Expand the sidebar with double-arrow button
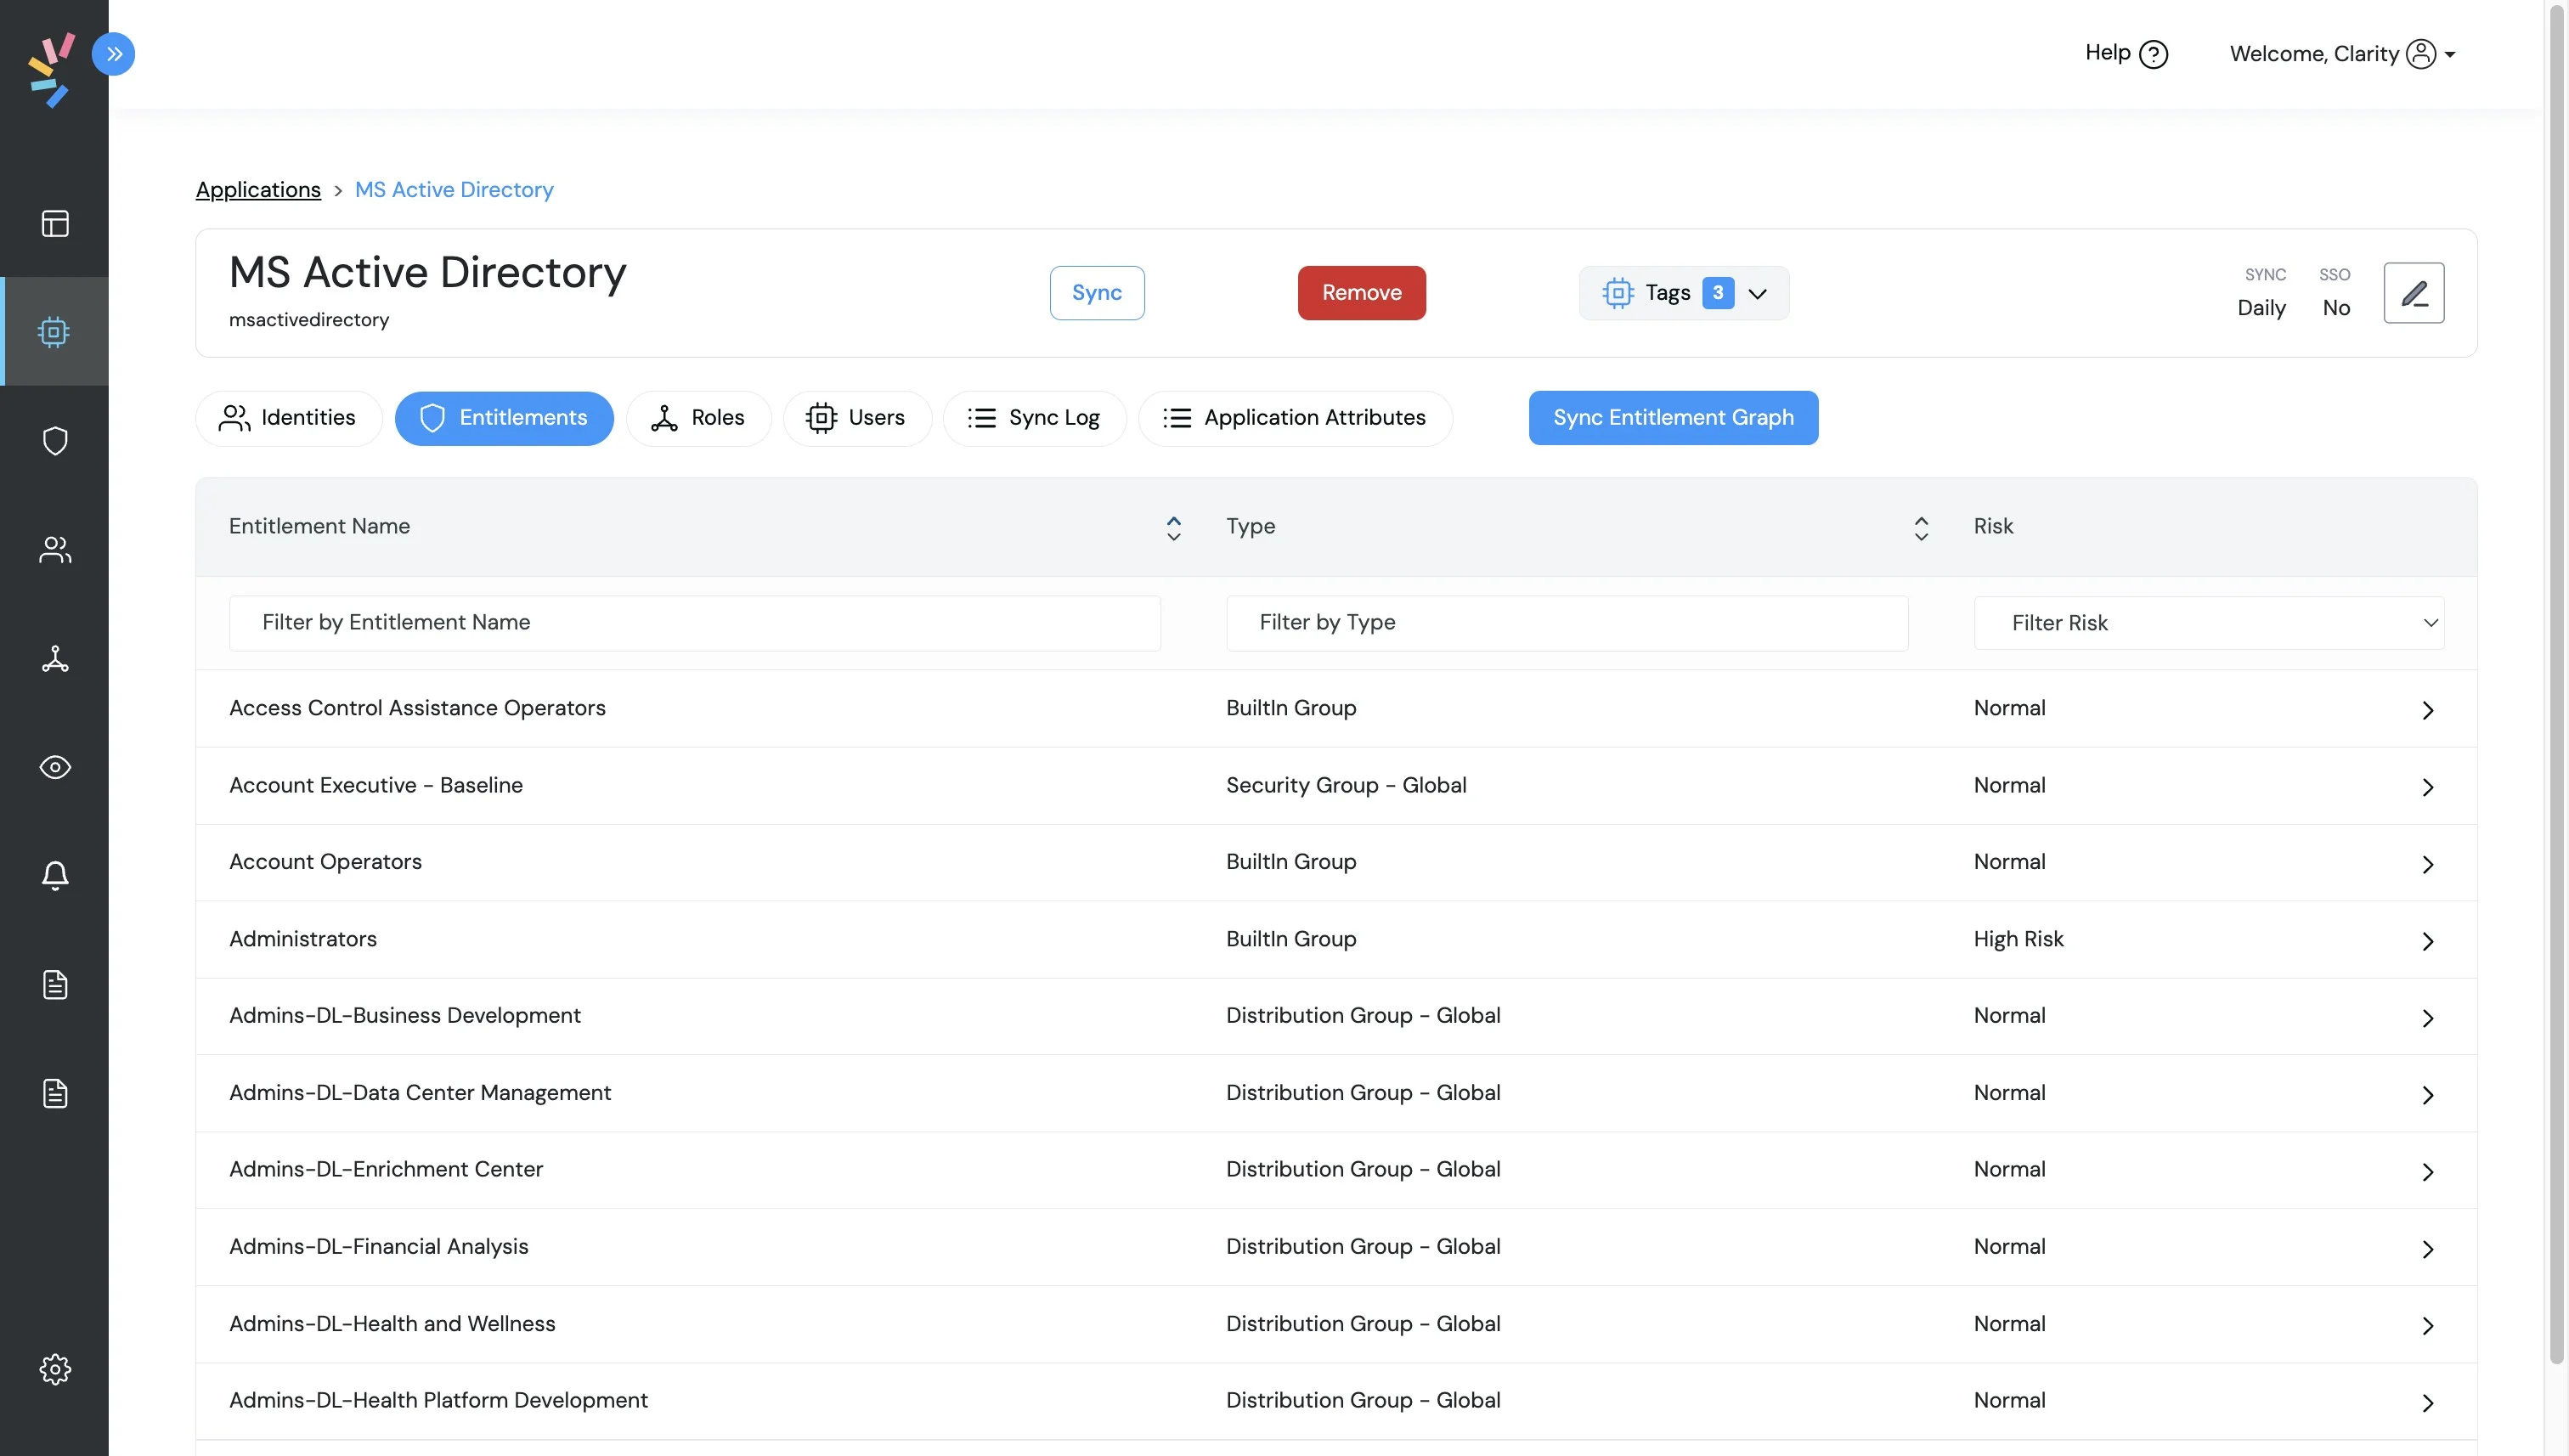Image resolution: width=2569 pixels, height=1456 pixels. [113, 54]
